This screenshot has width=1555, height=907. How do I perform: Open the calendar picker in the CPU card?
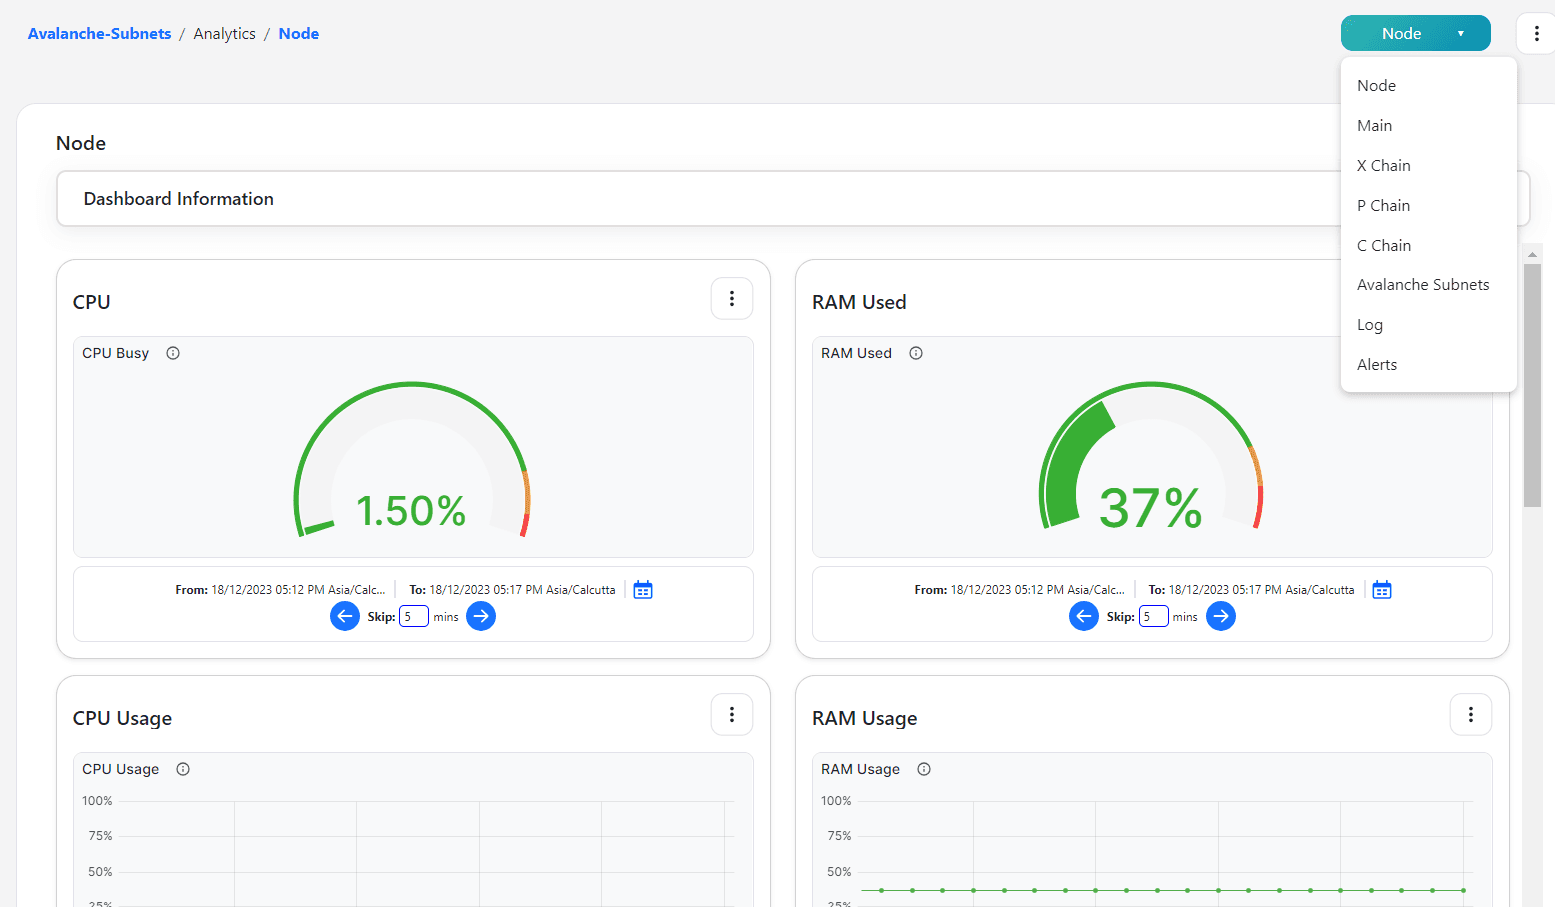click(643, 590)
